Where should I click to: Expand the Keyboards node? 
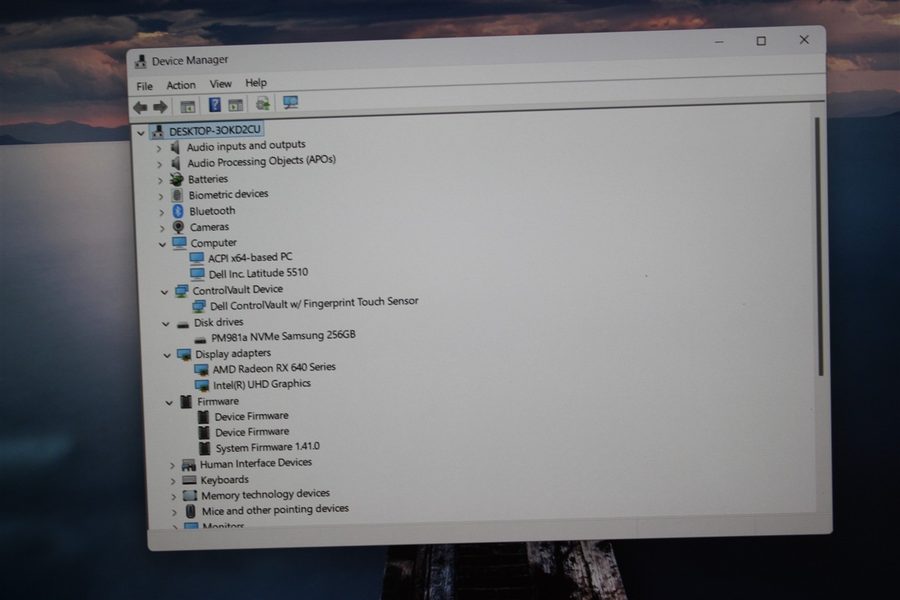click(172, 481)
